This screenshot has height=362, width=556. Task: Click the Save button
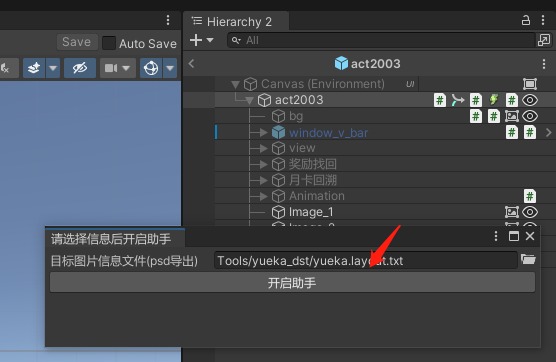coord(77,42)
